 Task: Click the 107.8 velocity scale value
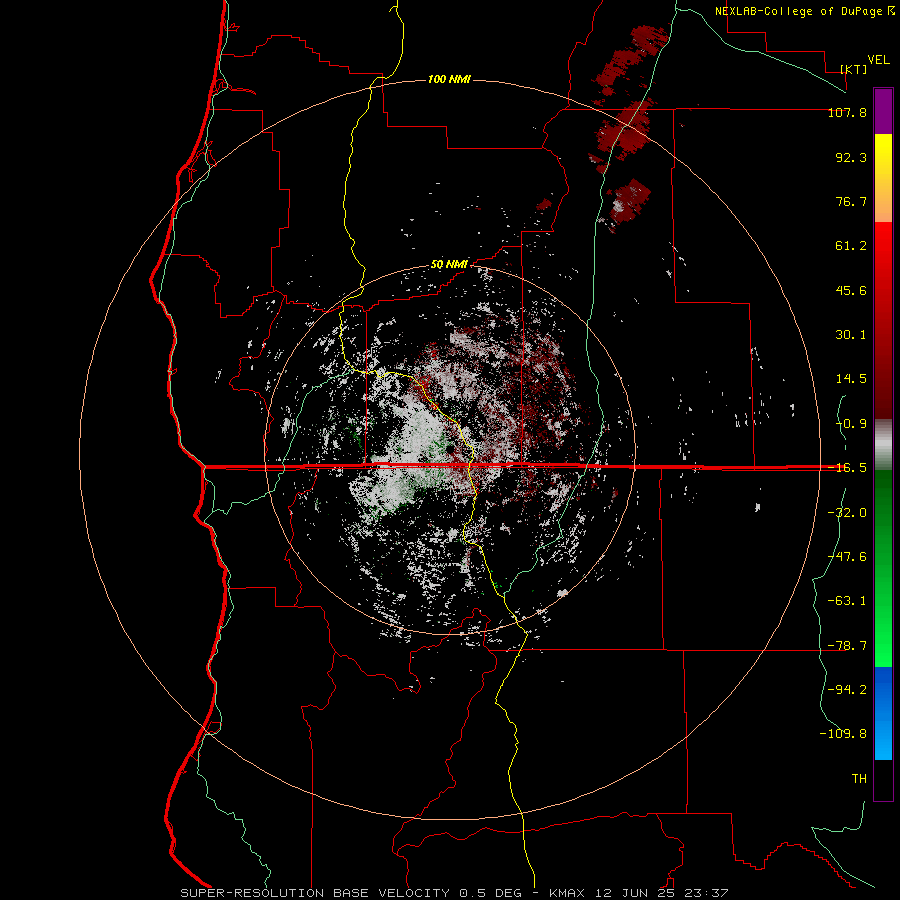847,113
